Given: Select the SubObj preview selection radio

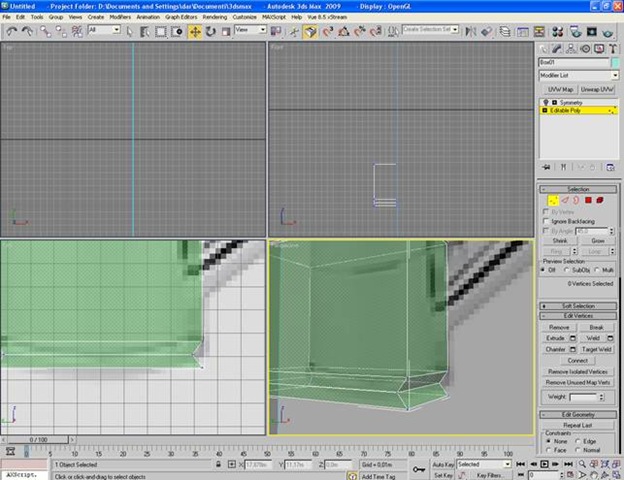Looking at the screenshot, I should [569, 269].
